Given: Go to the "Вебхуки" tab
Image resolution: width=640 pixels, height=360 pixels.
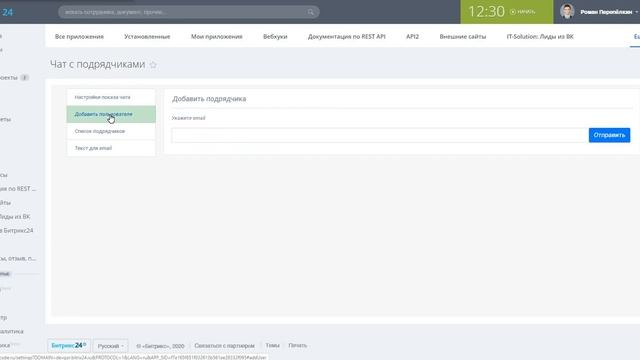Looking at the screenshot, I should point(275,37).
